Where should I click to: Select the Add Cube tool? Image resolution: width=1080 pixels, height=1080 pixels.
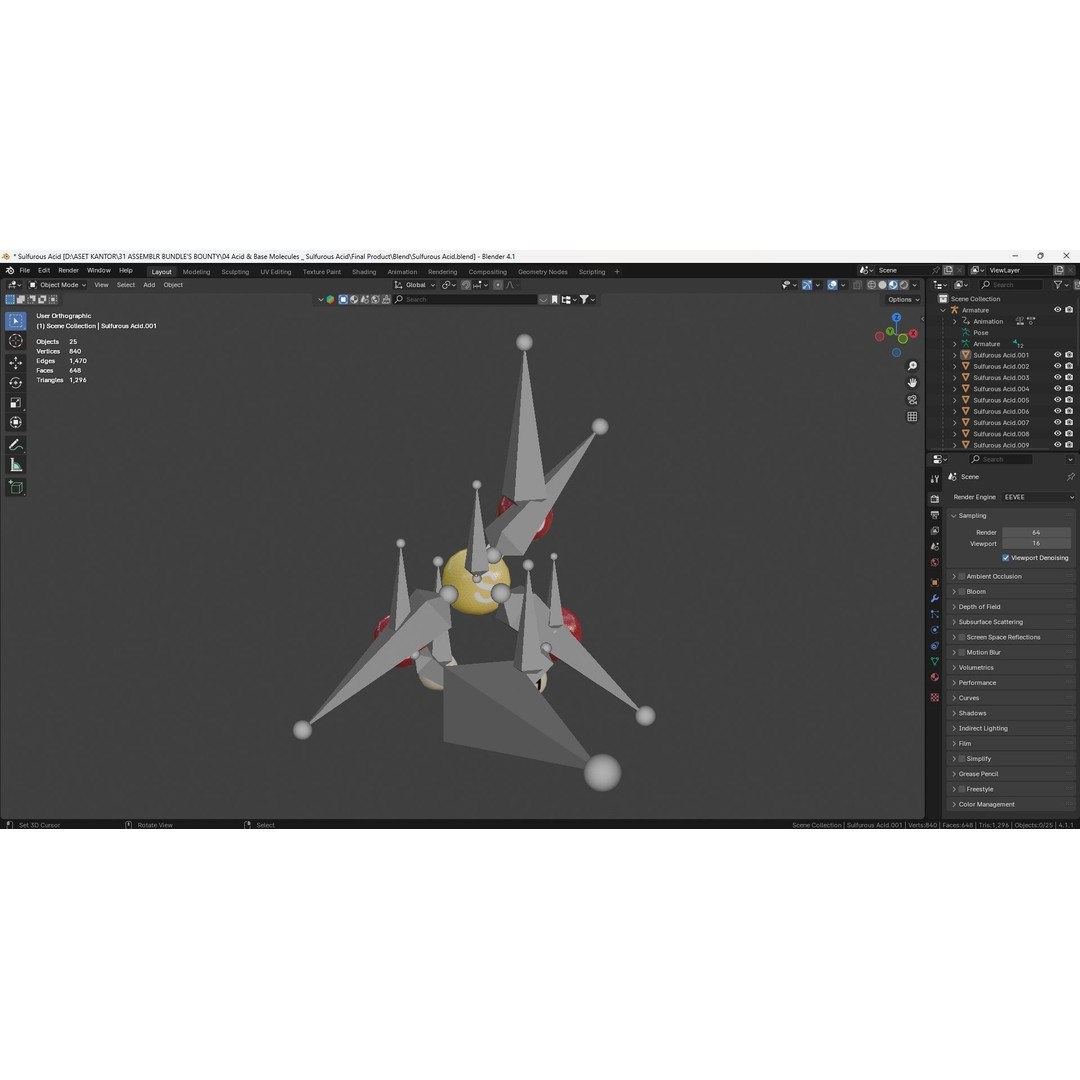tap(16, 488)
